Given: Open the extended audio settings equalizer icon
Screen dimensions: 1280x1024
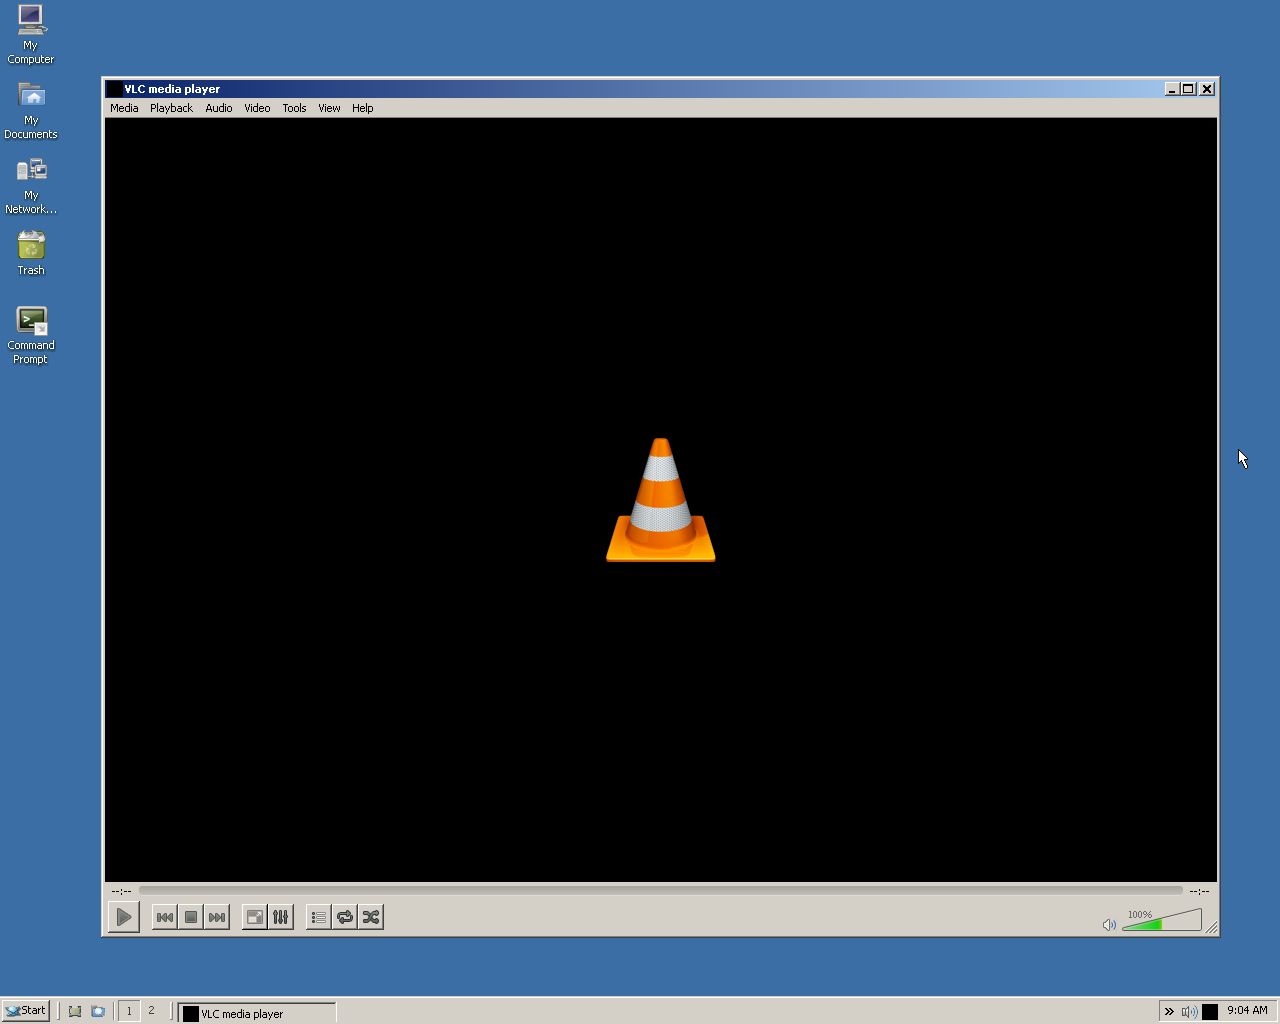Looking at the screenshot, I should (281, 916).
